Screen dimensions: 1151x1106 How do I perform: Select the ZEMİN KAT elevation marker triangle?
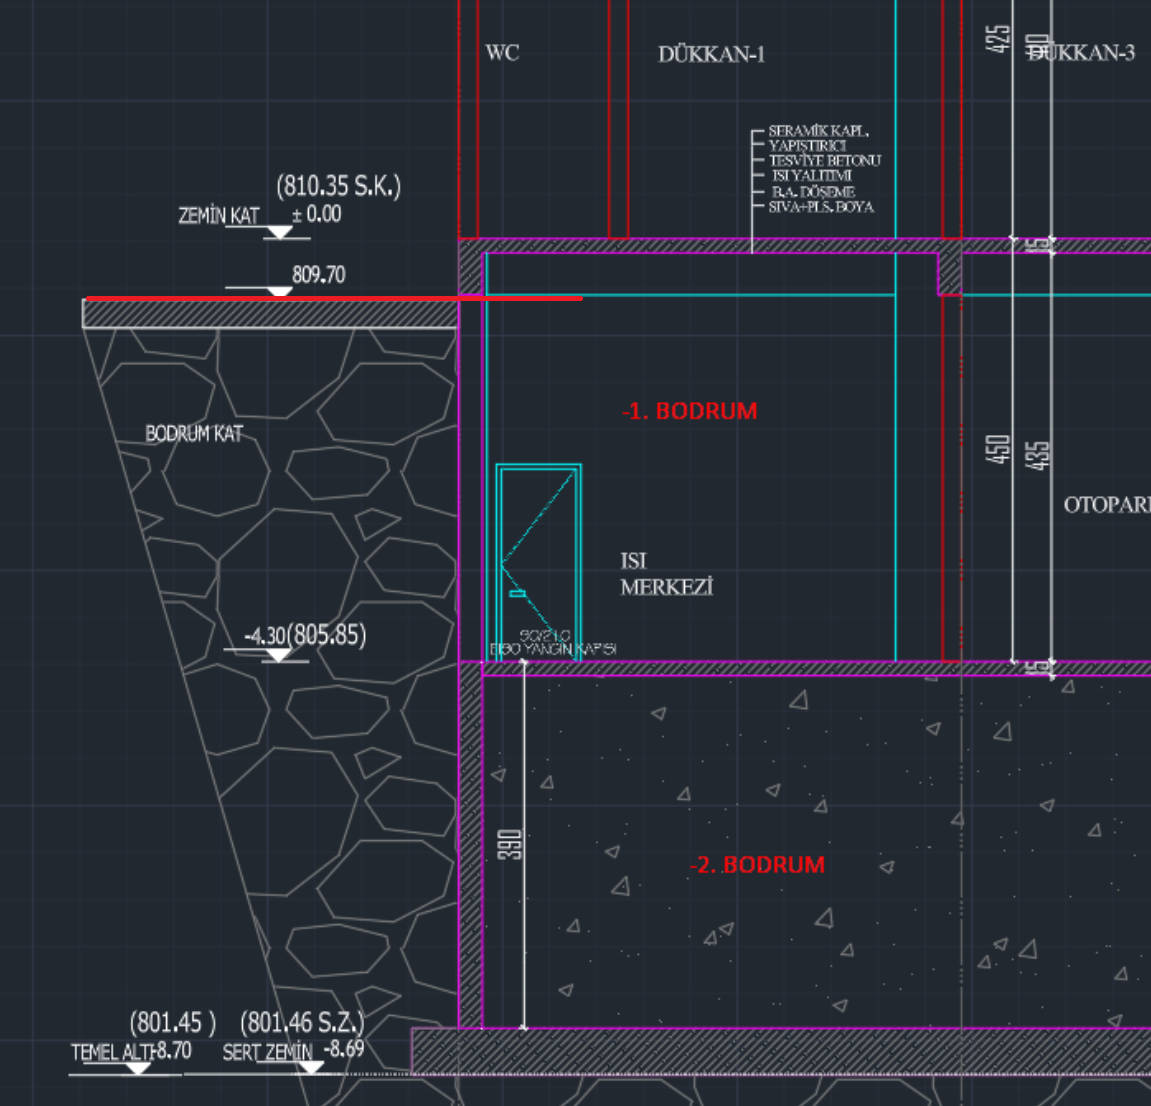tap(279, 232)
